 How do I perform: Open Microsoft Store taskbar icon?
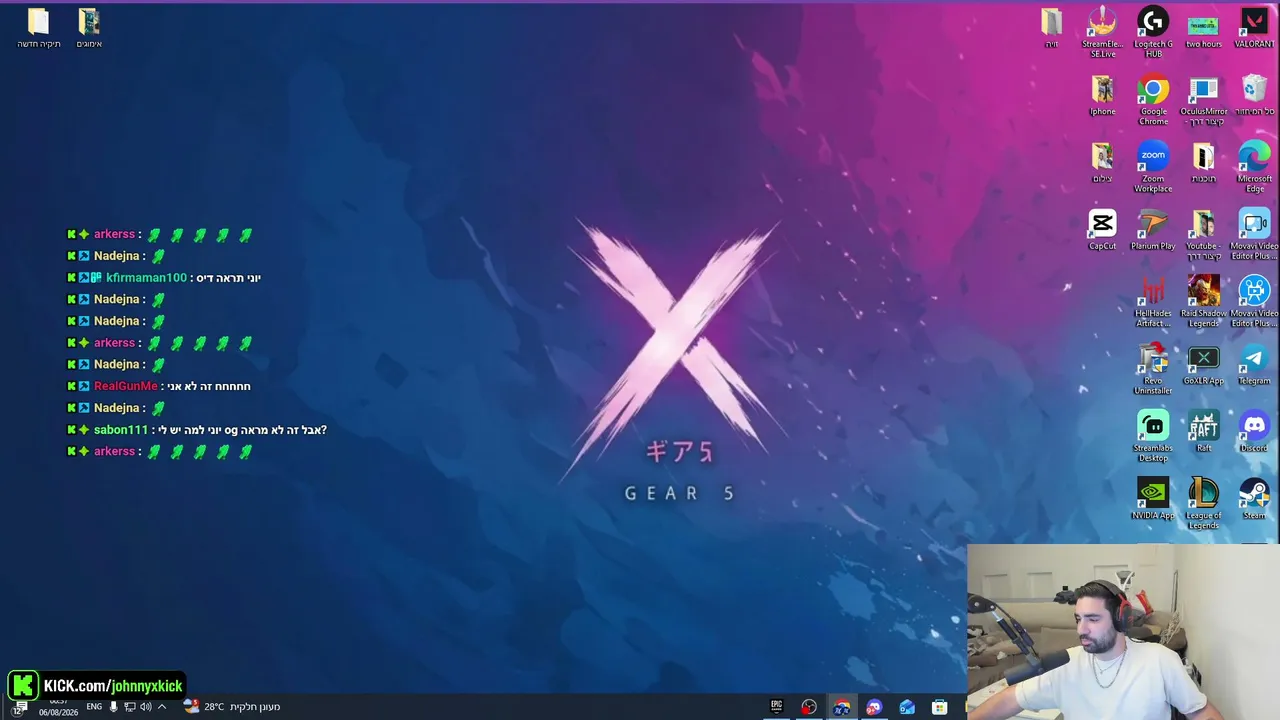939,707
